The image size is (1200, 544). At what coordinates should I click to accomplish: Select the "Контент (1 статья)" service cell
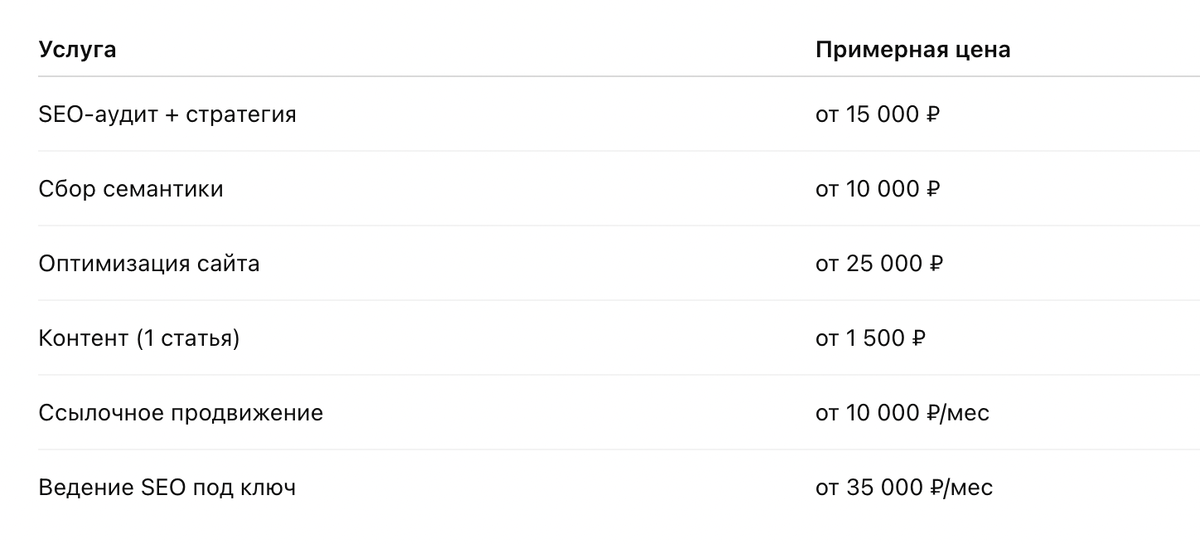point(139,339)
